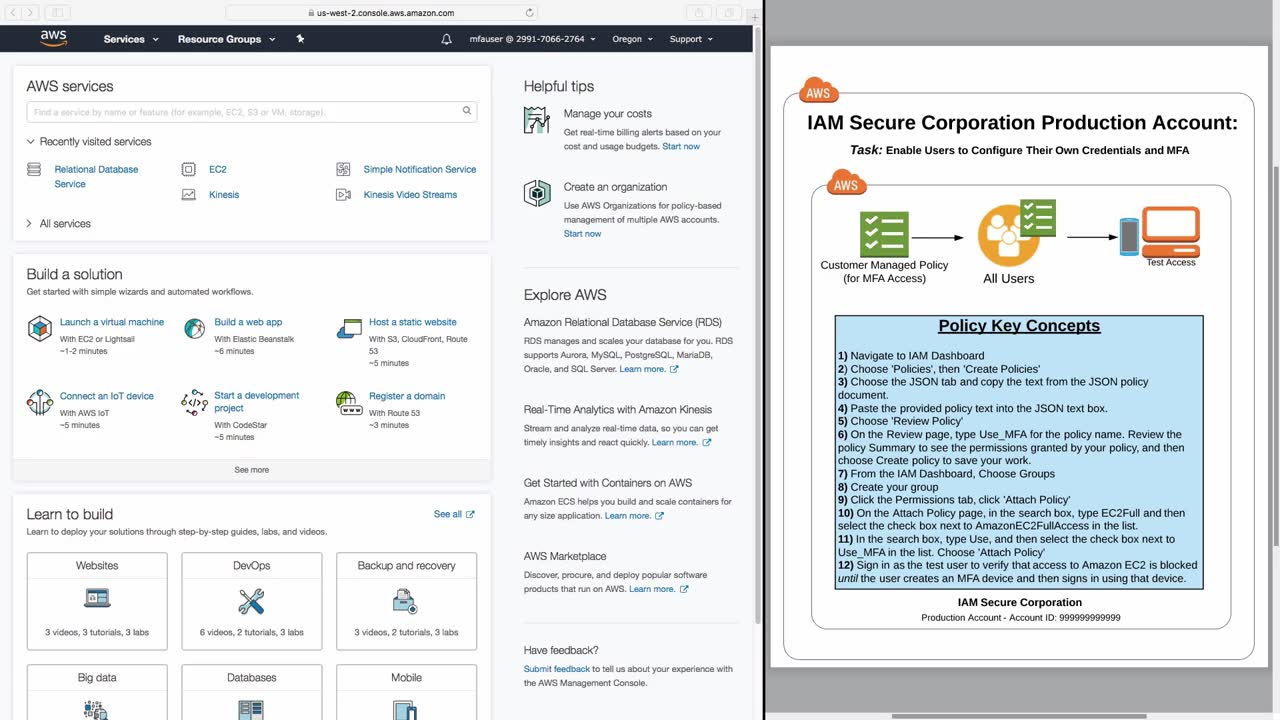Viewport: 1280px width, 720px height.
Task: Click the Connect an IoT device icon
Action: click(x=39, y=402)
